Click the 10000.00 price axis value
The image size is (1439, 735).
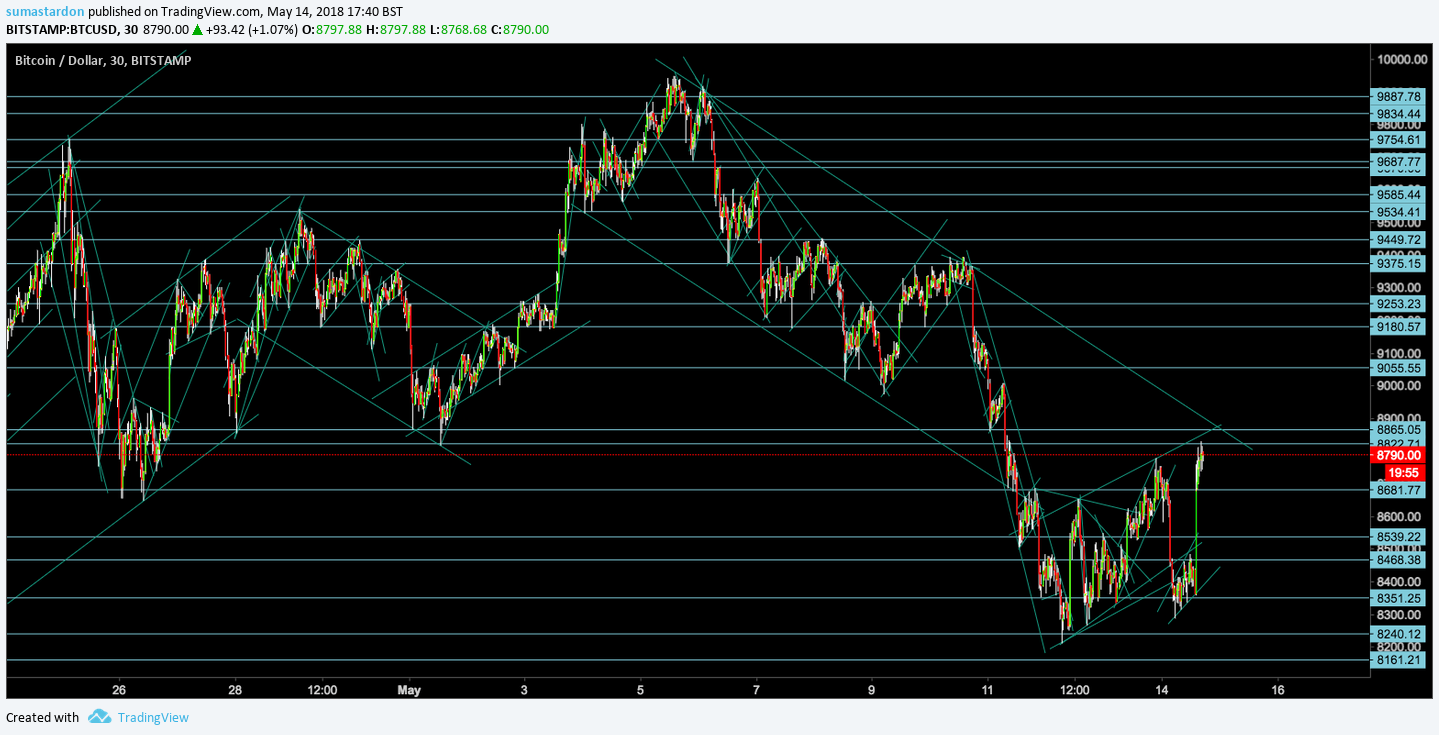pyautogui.click(x=1401, y=59)
